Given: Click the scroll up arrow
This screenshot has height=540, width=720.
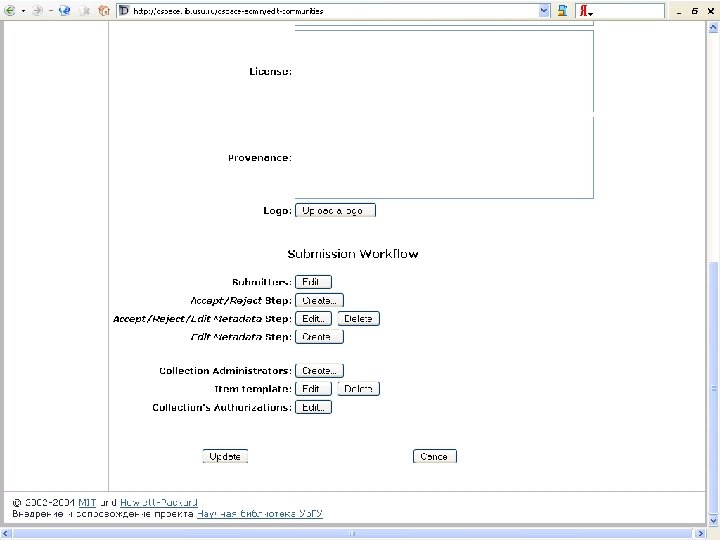Looking at the screenshot, I should [x=713, y=28].
